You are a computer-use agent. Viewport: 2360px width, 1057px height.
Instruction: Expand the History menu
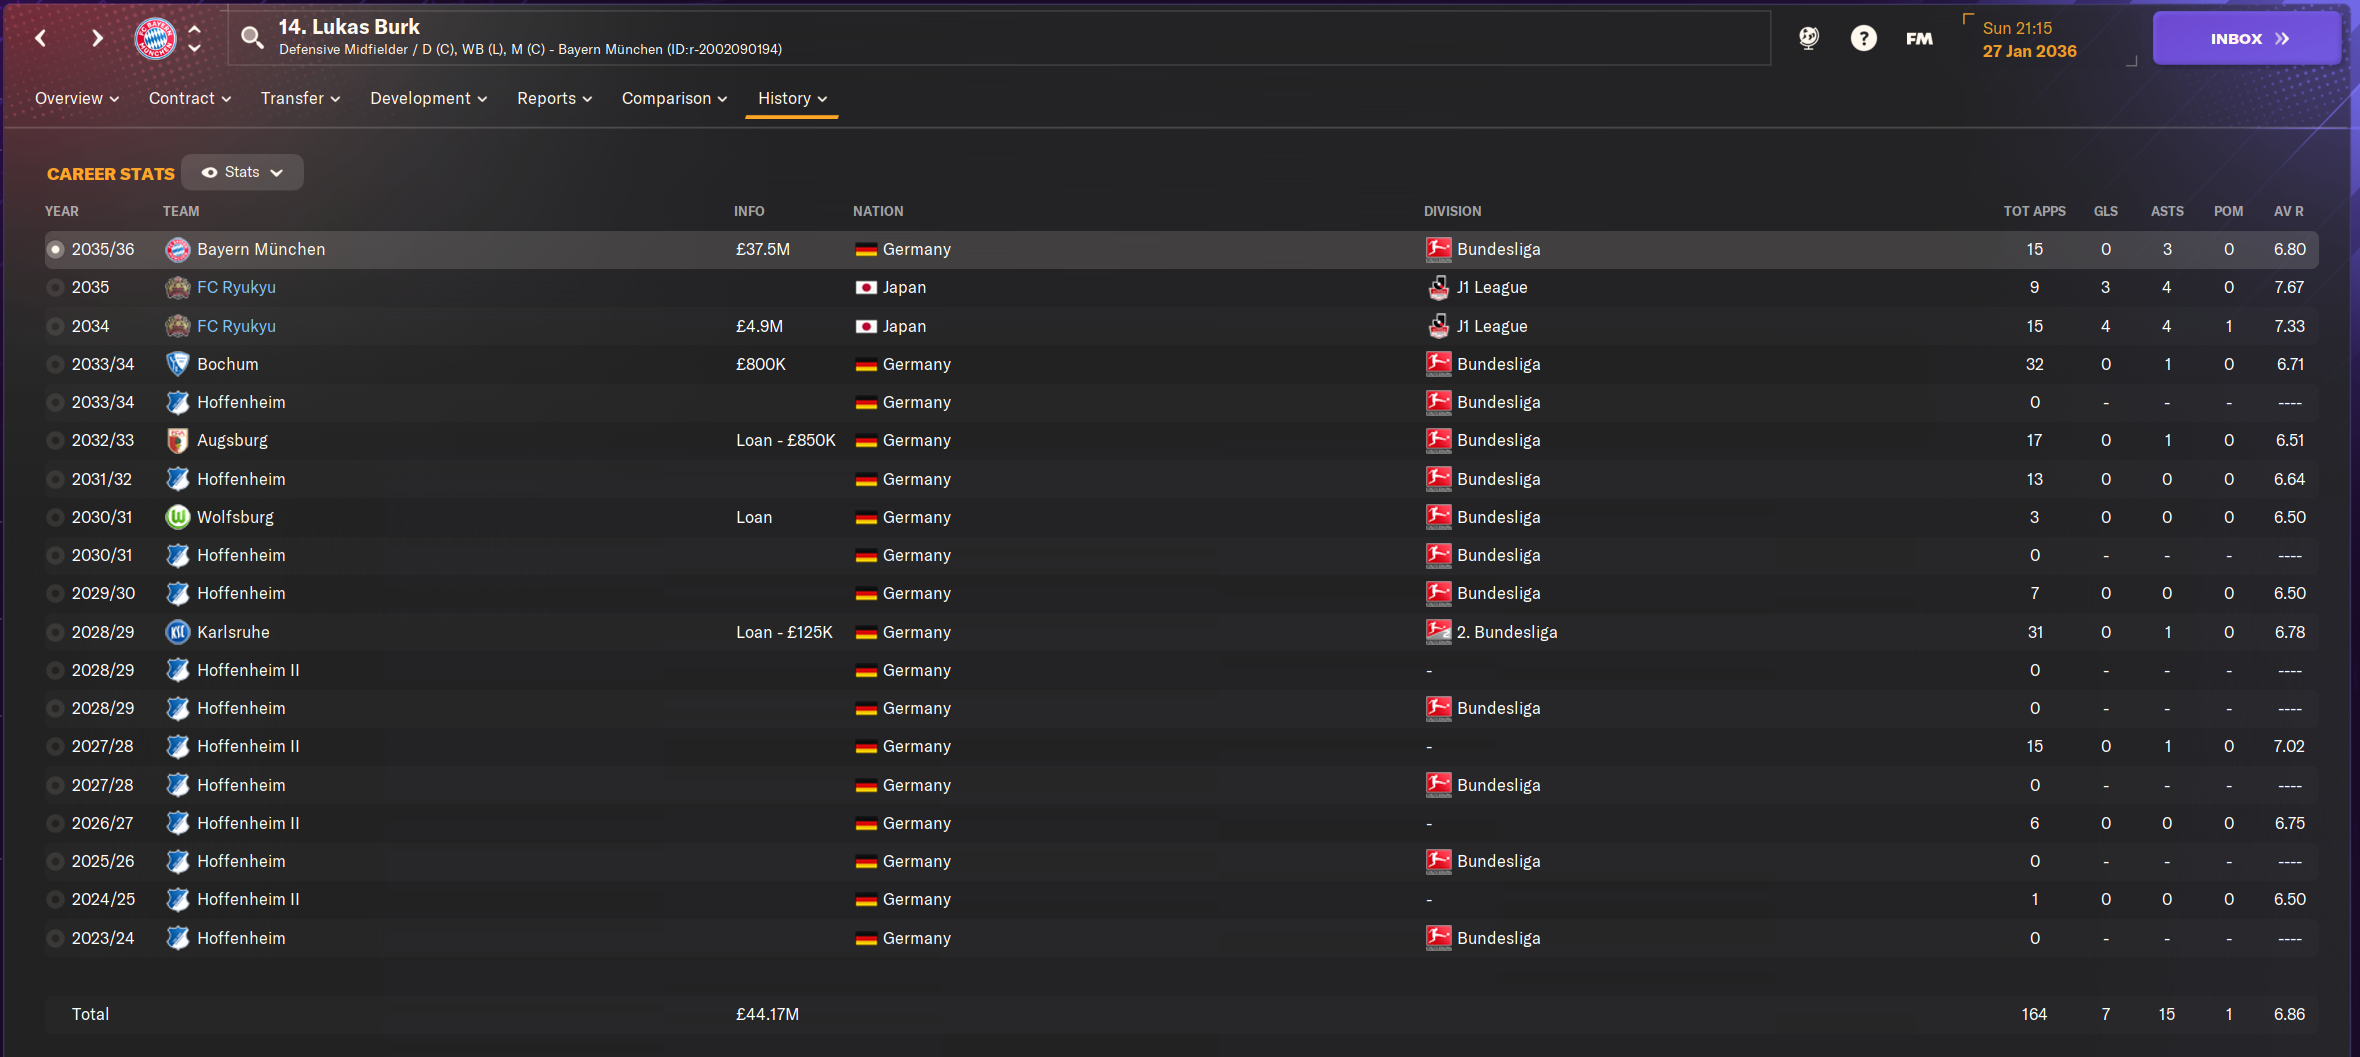pos(792,98)
